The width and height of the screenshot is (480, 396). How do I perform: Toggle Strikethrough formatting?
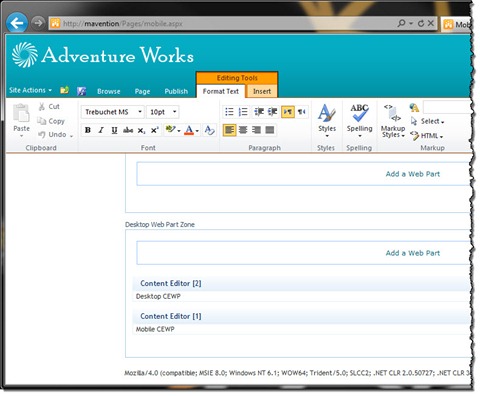tap(128, 130)
